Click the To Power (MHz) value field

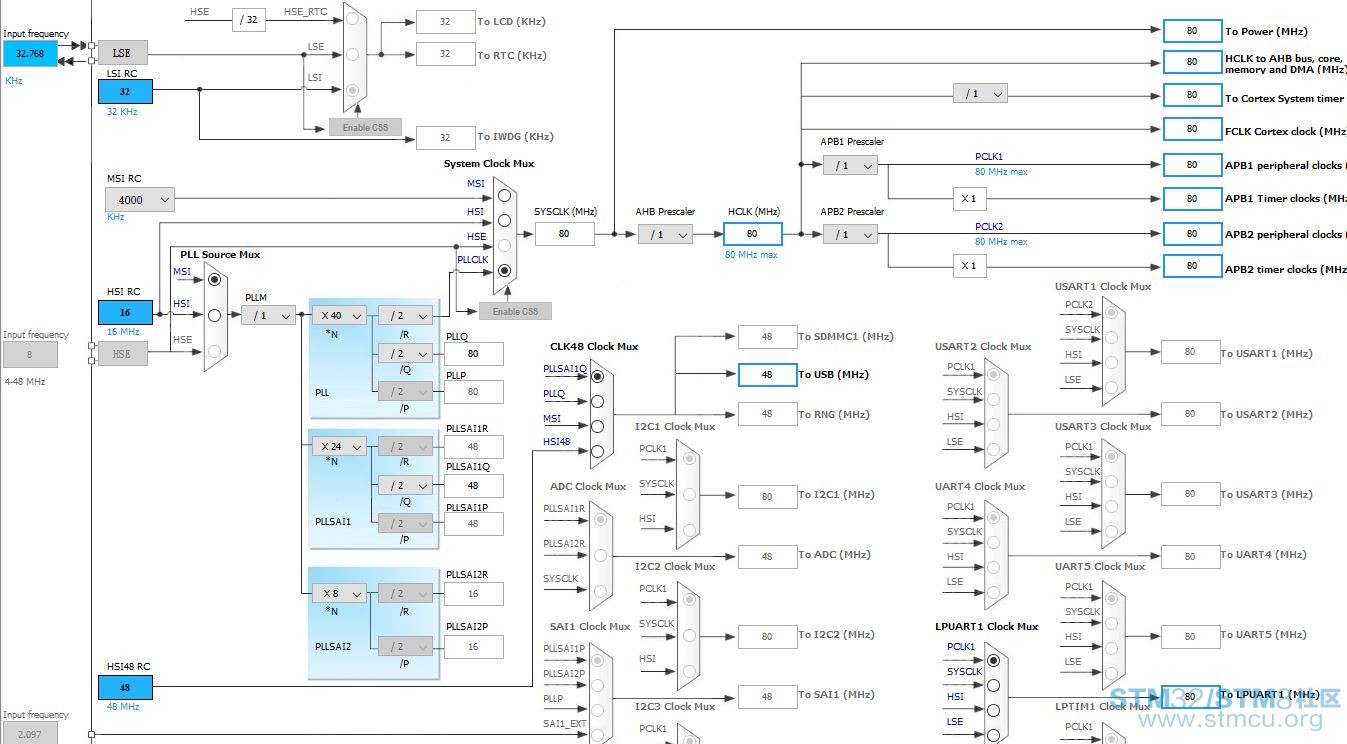click(1192, 31)
